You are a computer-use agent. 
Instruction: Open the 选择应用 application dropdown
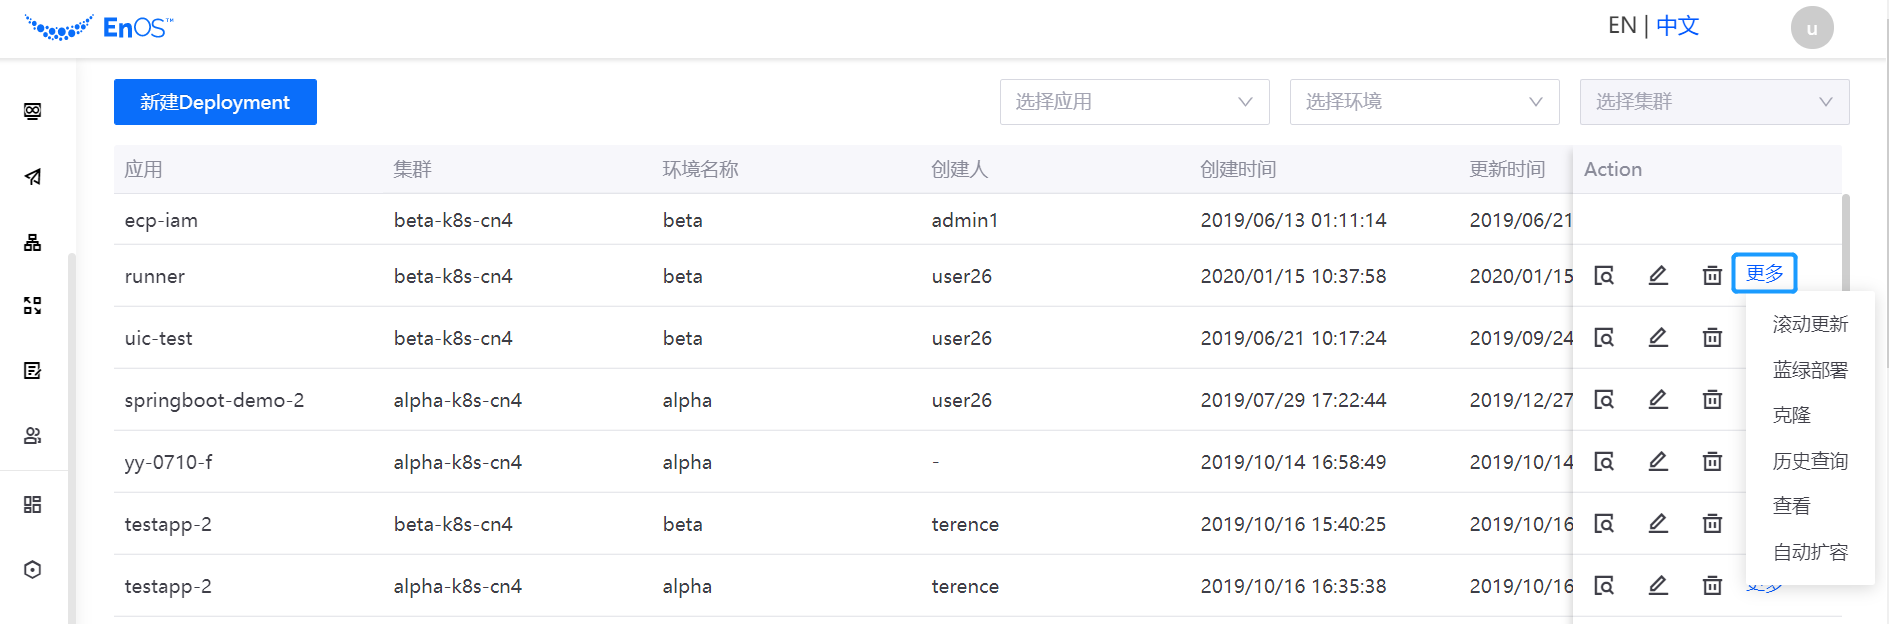1134,102
